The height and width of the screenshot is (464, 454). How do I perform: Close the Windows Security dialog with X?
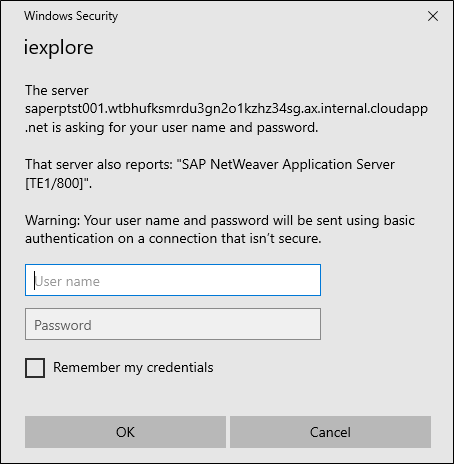coord(433,16)
